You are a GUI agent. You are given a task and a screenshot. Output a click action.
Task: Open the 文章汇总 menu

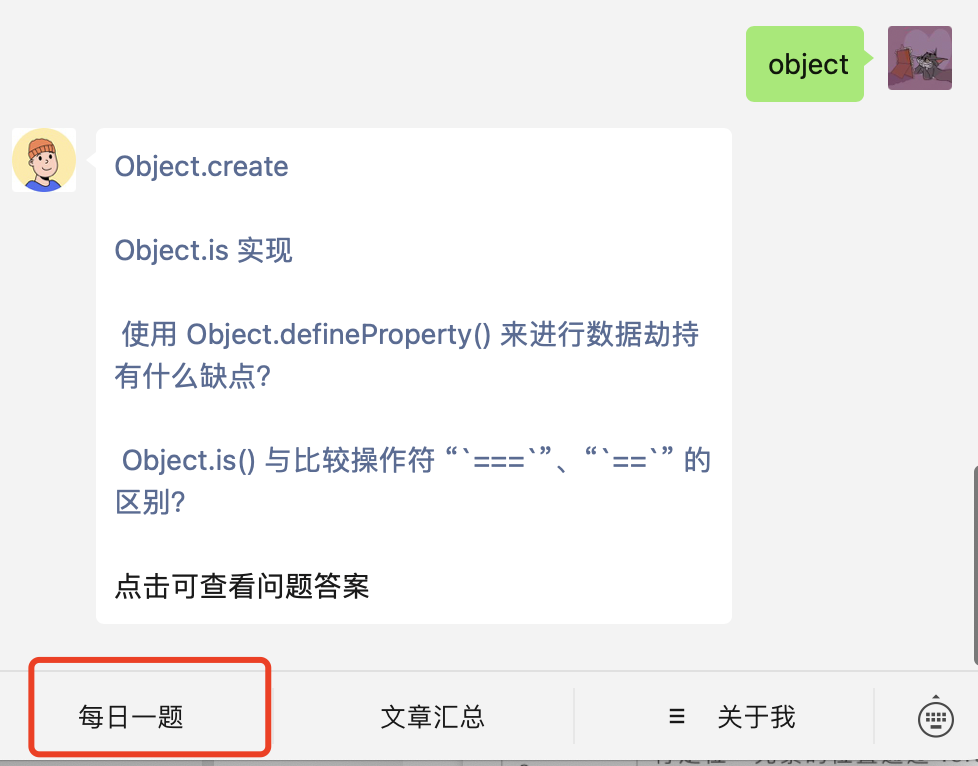432,717
